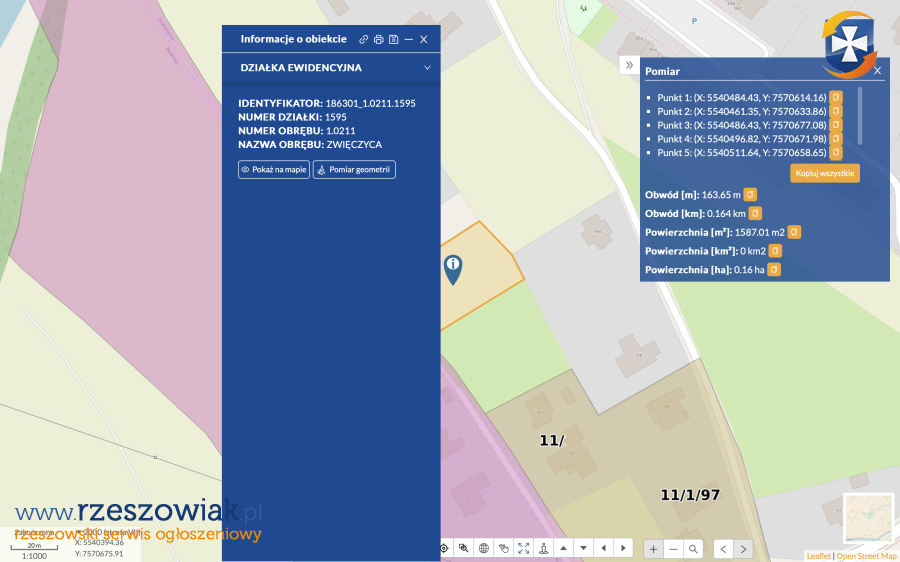
Task: Open the Open Street Map attribution link
Action: [866, 556]
